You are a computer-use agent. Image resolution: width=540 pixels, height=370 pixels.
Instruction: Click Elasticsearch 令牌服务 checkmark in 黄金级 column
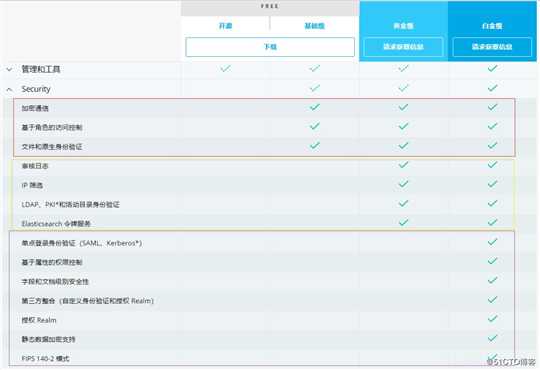[x=403, y=222]
